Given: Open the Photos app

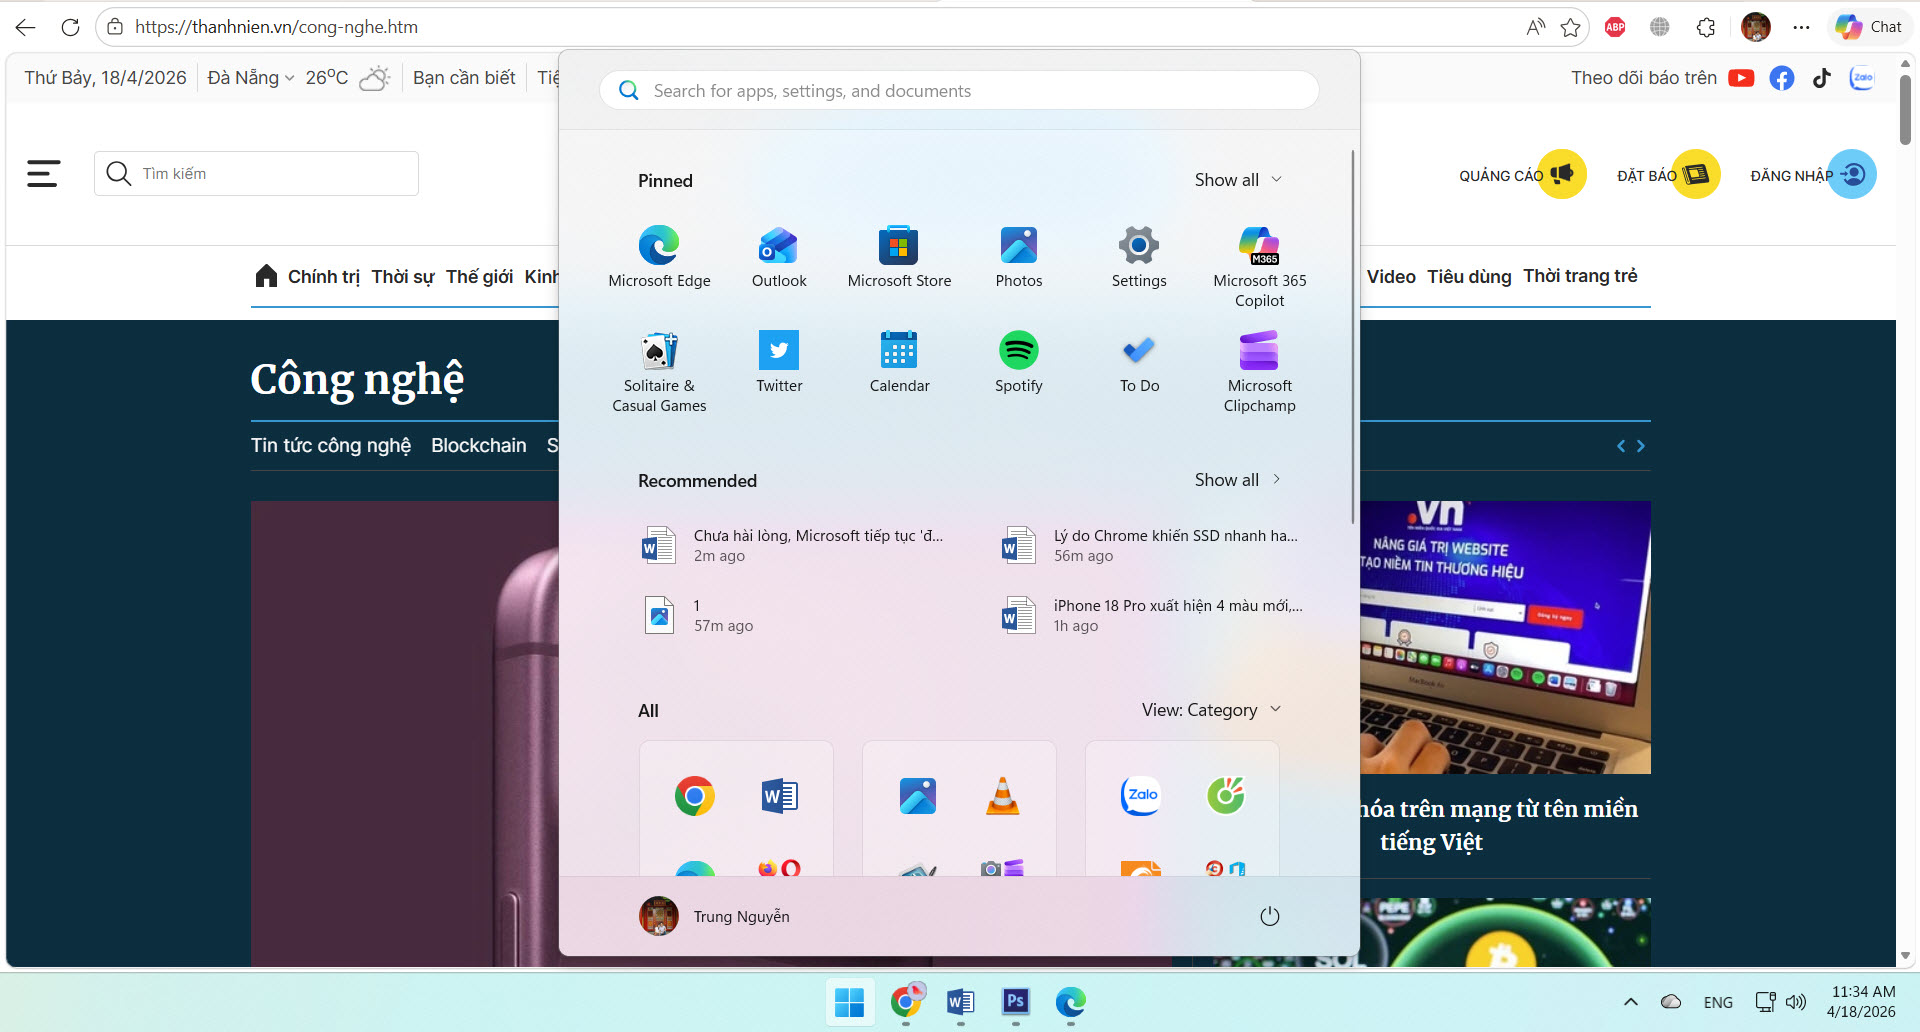Looking at the screenshot, I should point(1018,255).
